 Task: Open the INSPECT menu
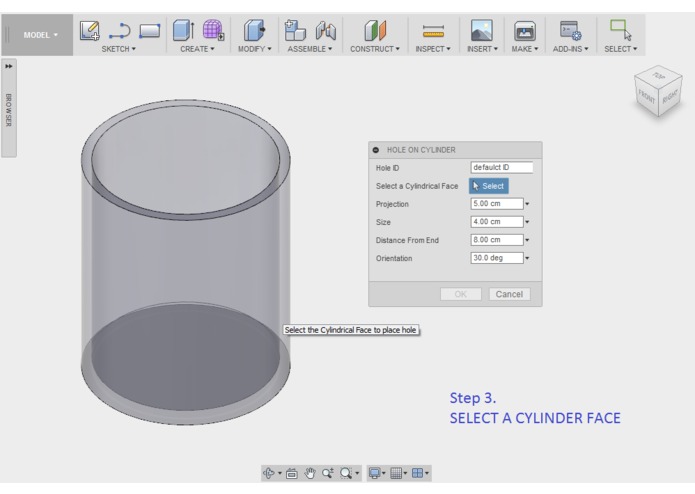pyautogui.click(x=433, y=49)
